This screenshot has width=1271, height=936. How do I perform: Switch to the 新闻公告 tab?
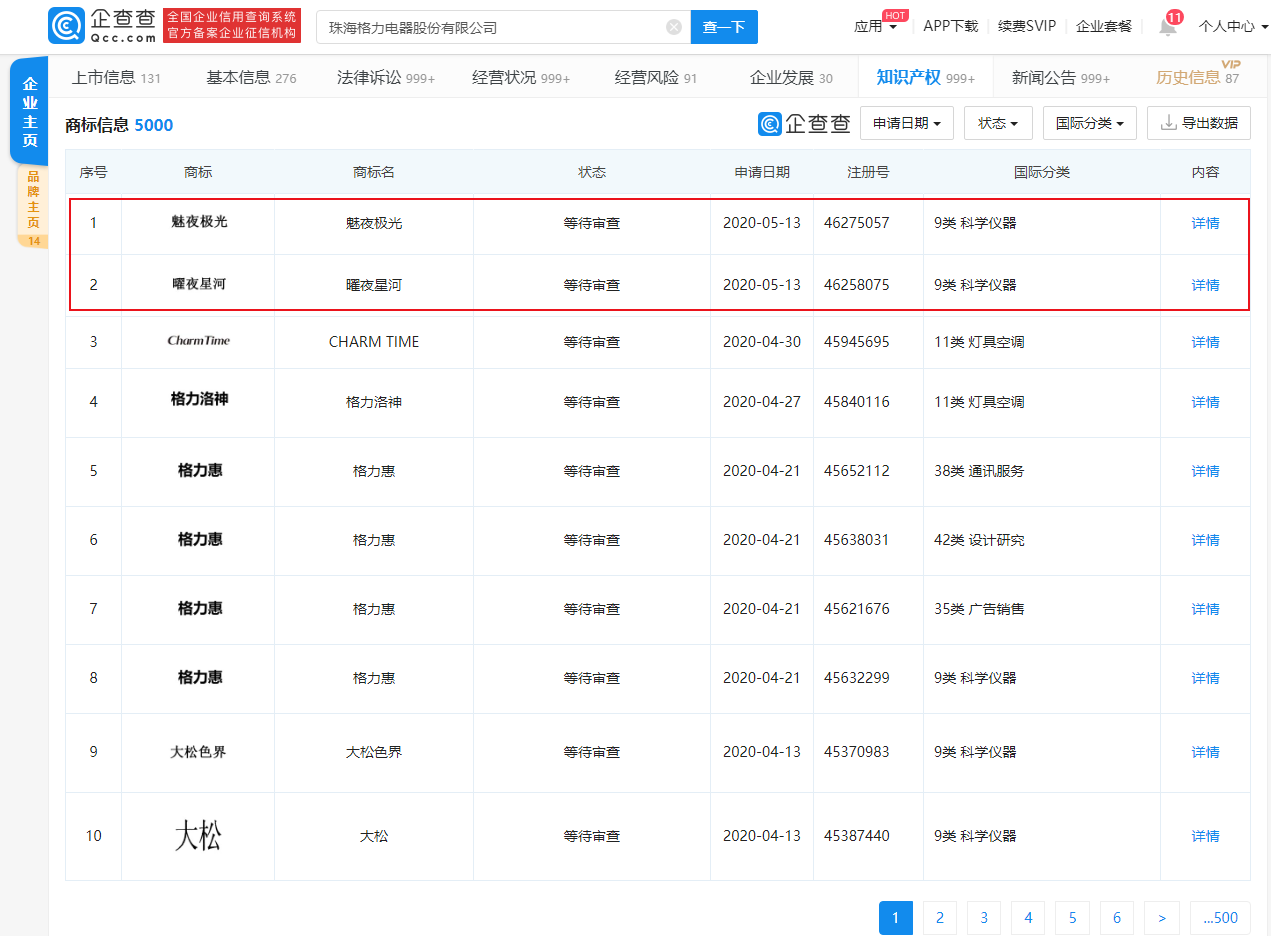(1061, 77)
